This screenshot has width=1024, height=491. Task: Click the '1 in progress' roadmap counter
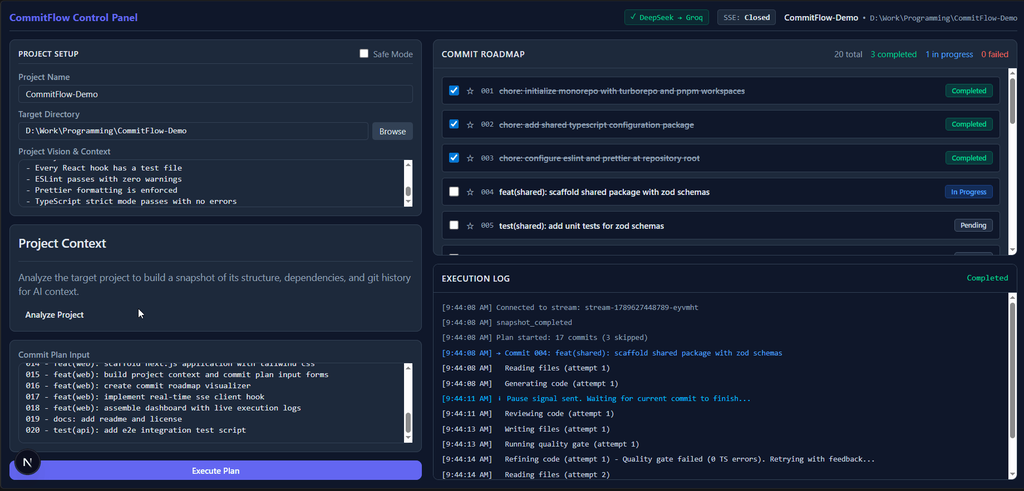point(949,54)
